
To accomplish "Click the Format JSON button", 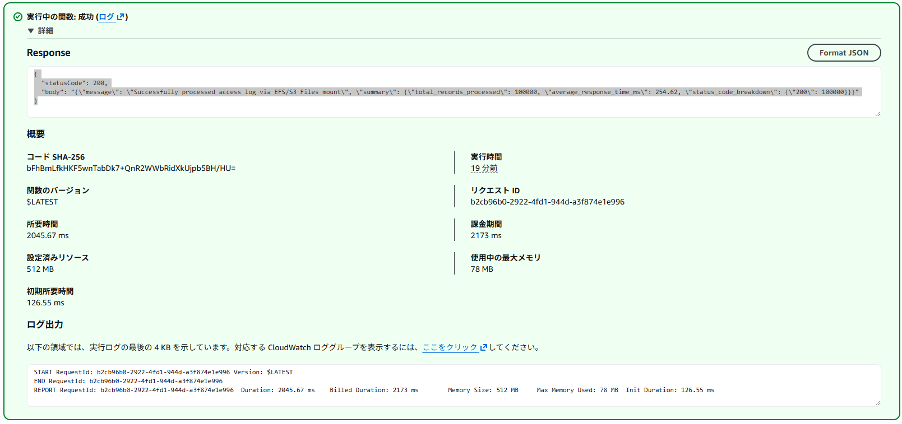I will (844, 53).
